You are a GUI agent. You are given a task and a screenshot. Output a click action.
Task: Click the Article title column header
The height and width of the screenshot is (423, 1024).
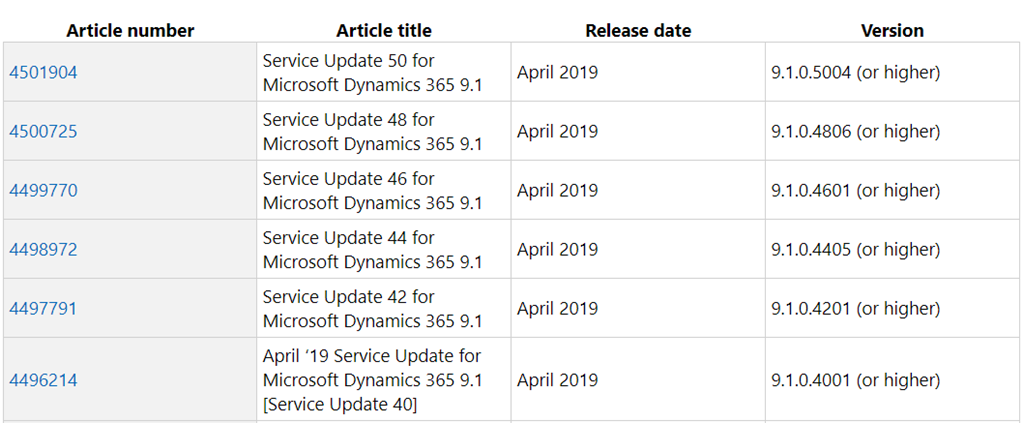(x=384, y=31)
